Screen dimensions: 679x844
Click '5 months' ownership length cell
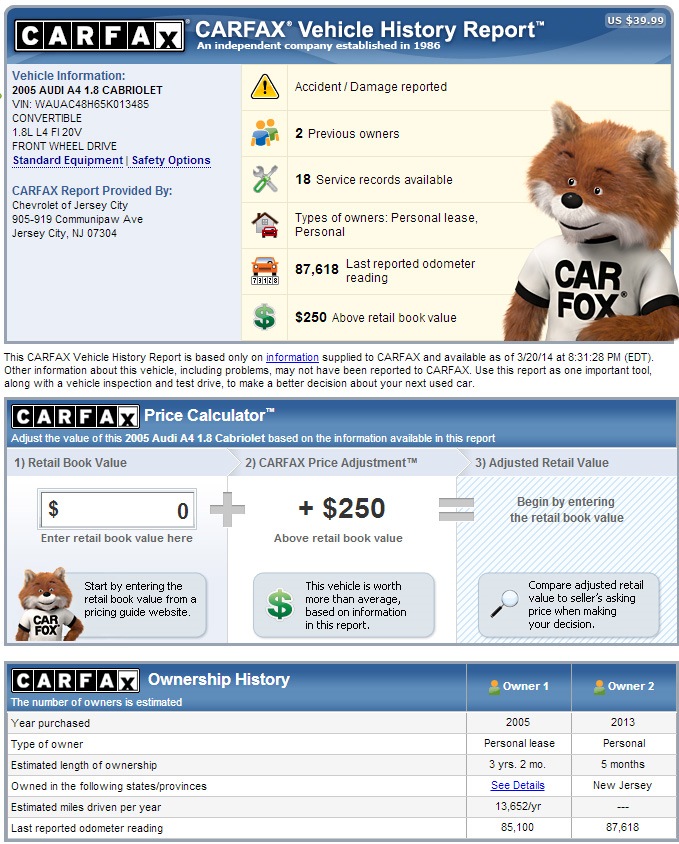pyautogui.click(x=623, y=764)
